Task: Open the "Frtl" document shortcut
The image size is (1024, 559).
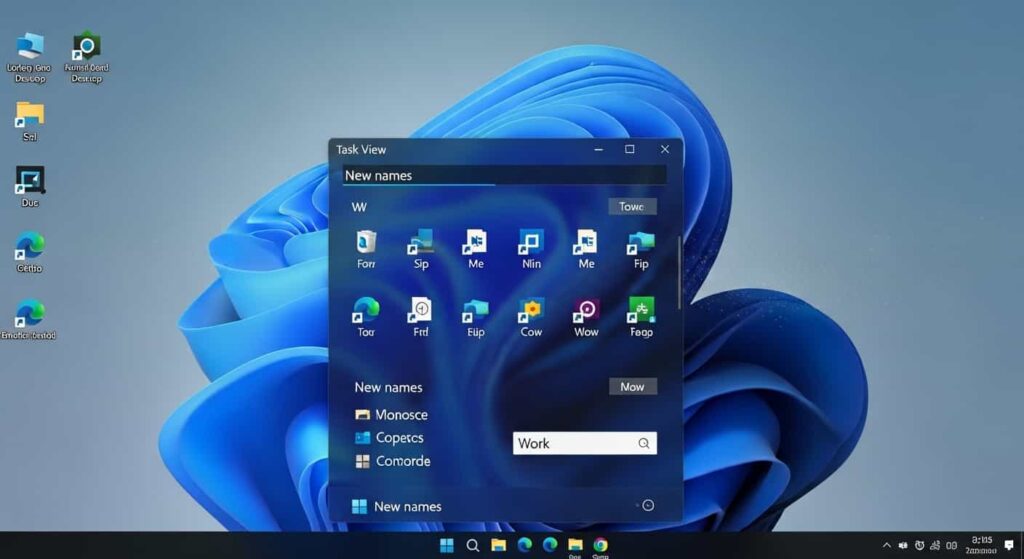Action: click(420, 312)
